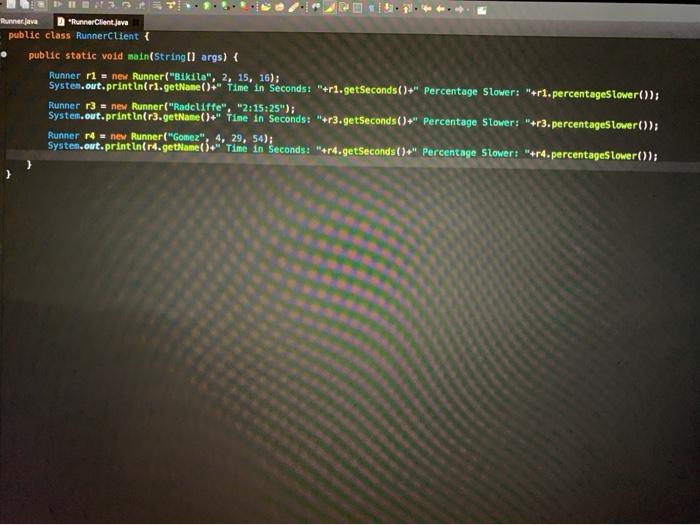Click r1.percentageSlower() at line end
Screen dimensions: 700x525
594,94
